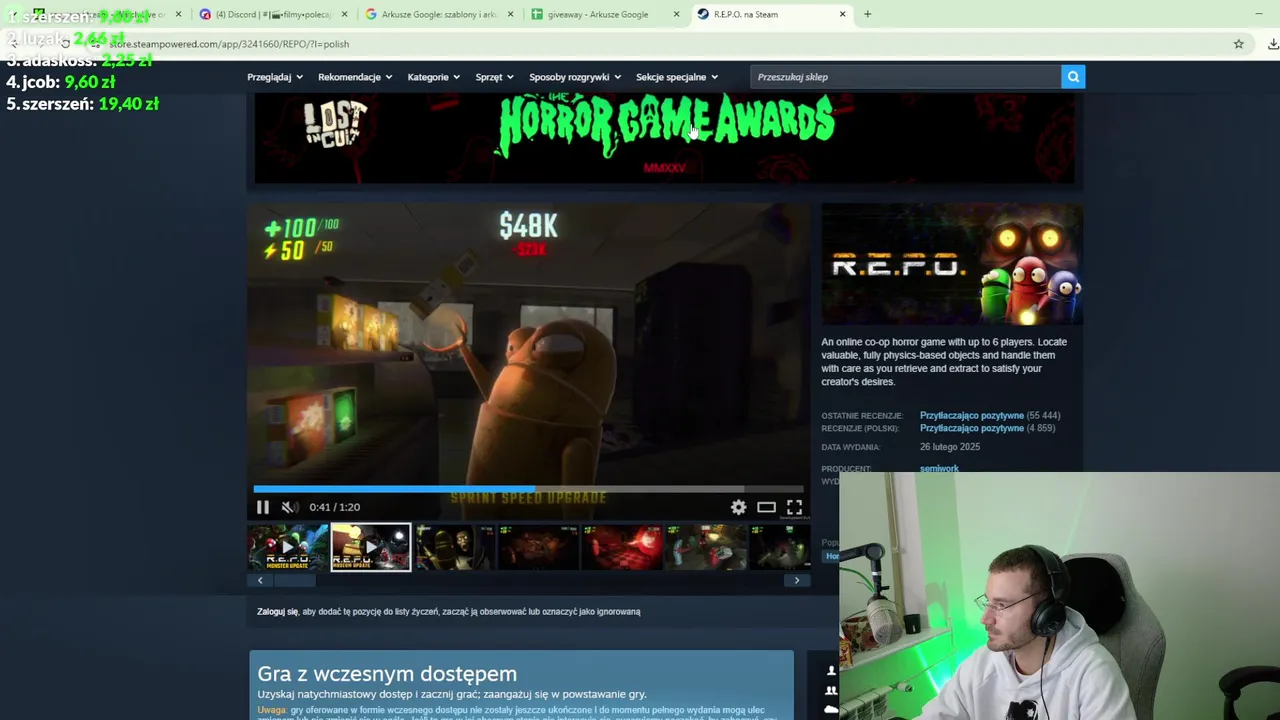Switch to Arkusze Google szablony tab
The image size is (1280, 720).
point(438,14)
